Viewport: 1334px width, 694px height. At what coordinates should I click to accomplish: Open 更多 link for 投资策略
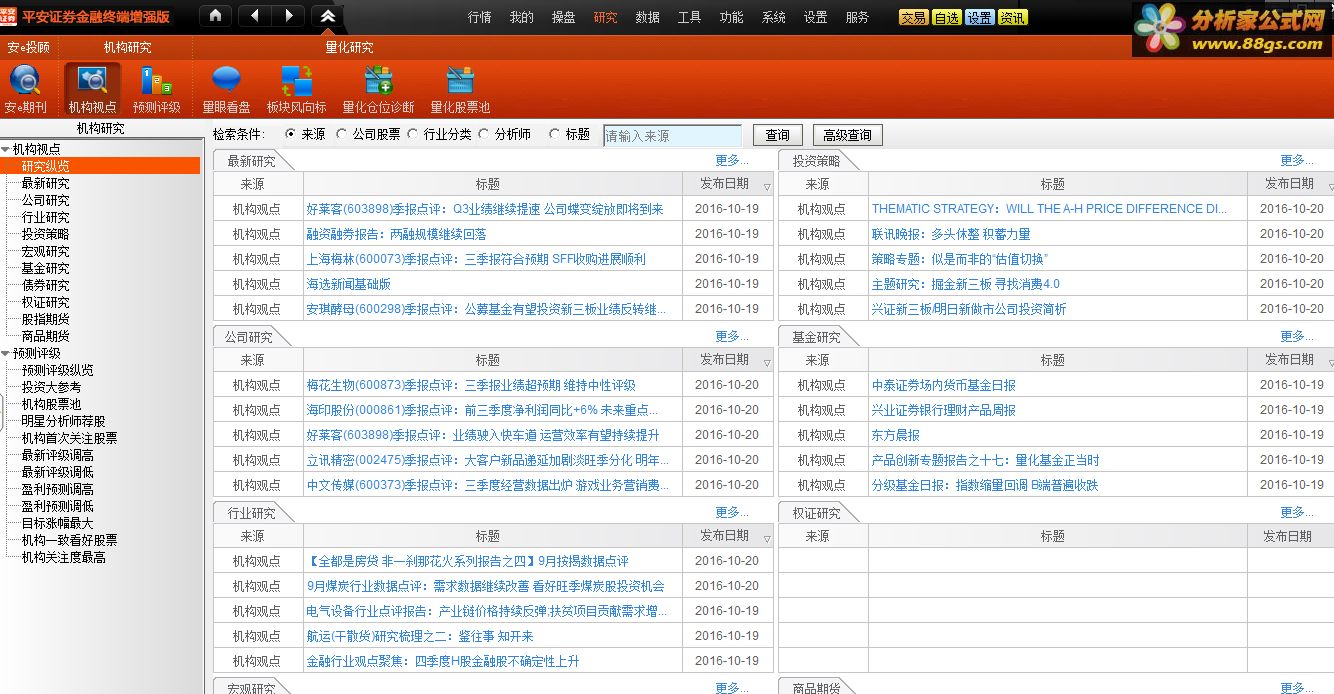tap(1297, 160)
